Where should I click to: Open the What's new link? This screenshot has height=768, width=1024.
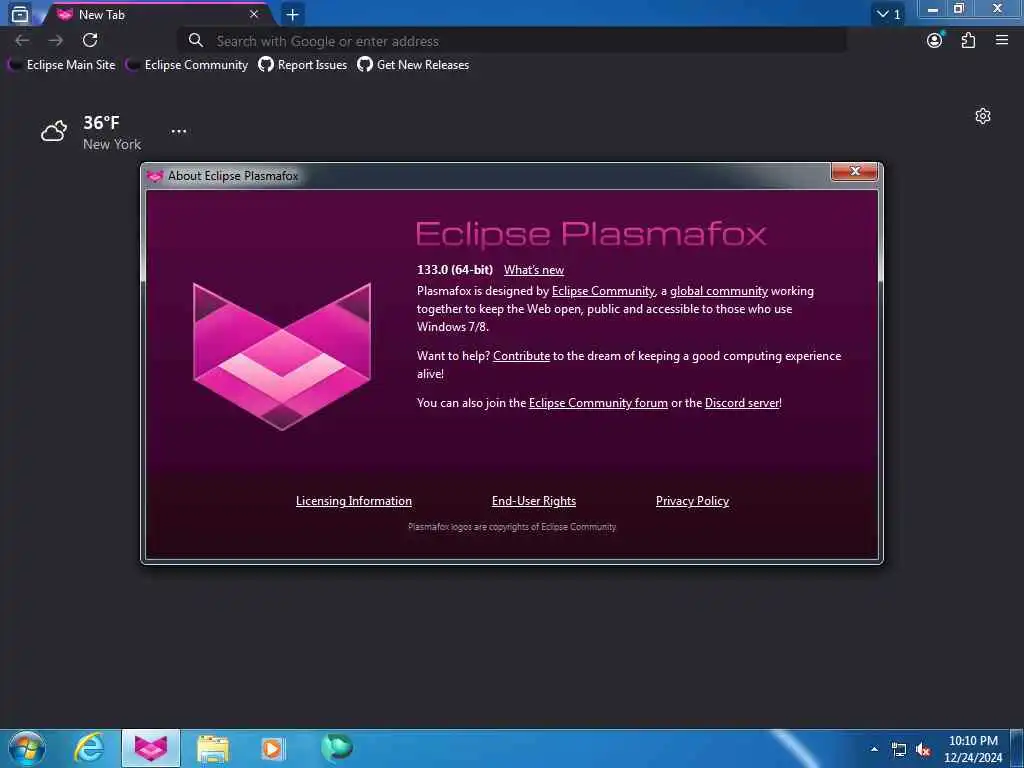pos(534,270)
